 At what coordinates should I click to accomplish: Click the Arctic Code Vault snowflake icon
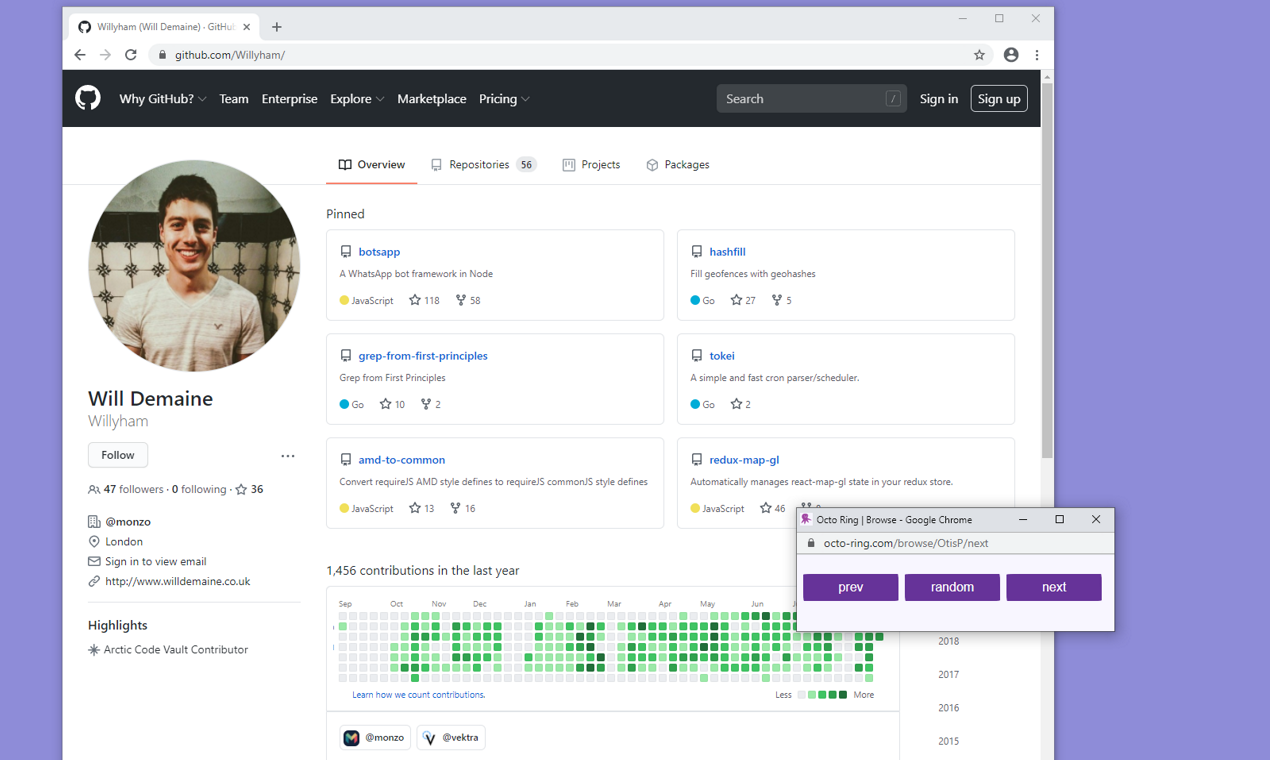(x=94, y=650)
